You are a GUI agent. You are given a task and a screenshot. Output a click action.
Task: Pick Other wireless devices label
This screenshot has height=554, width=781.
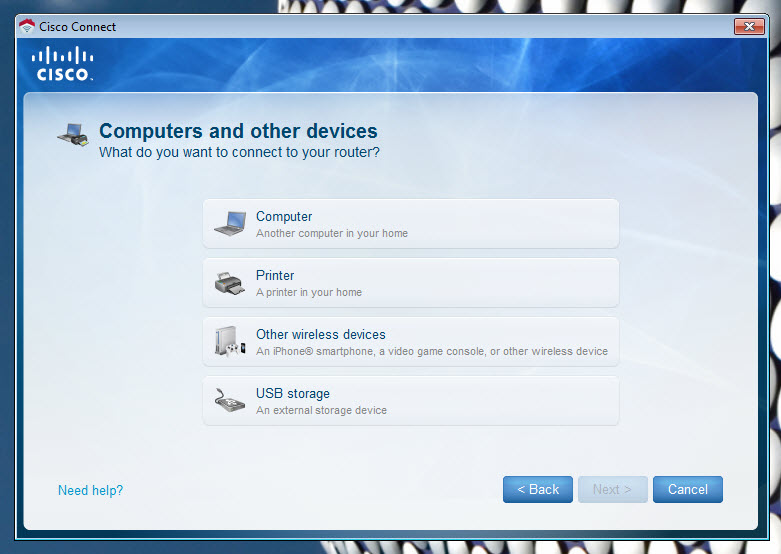pyautogui.click(x=321, y=334)
